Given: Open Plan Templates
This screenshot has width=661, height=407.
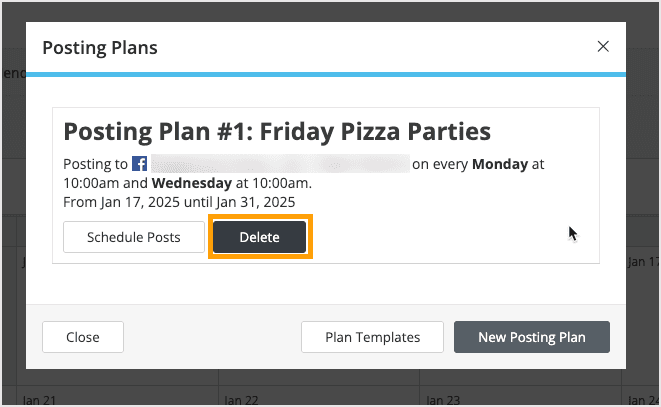Looking at the screenshot, I should (372, 337).
